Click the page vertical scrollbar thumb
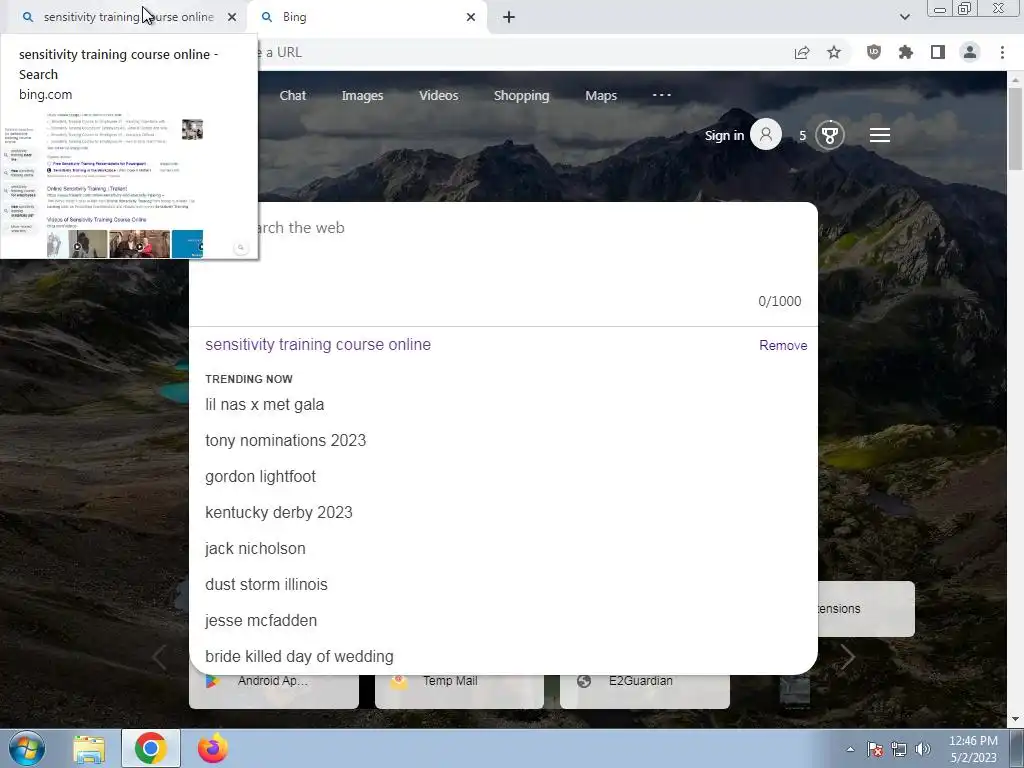Viewport: 1024px width, 768px height. coord(1015,127)
